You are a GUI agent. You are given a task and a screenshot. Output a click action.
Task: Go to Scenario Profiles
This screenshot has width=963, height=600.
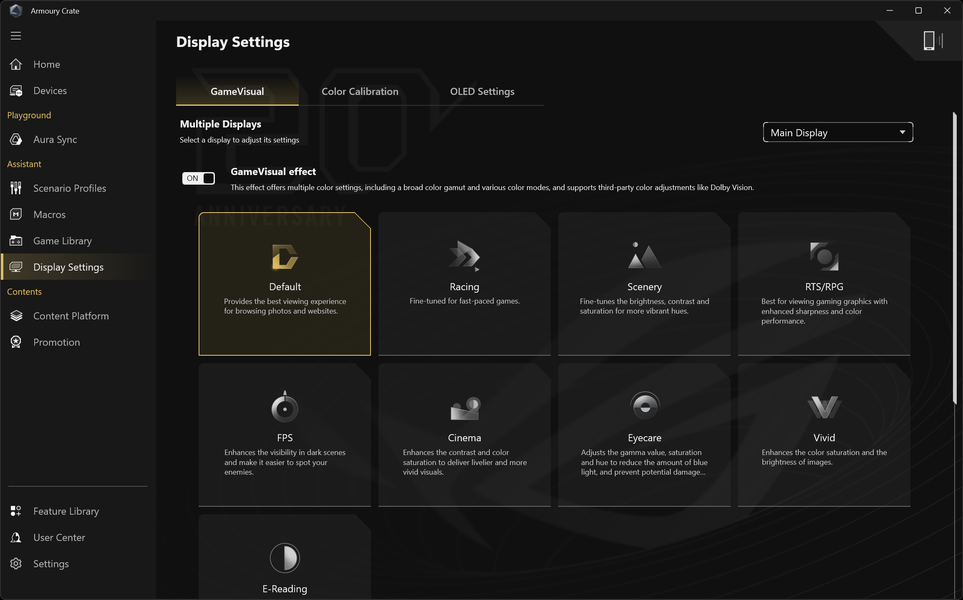click(69, 188)
